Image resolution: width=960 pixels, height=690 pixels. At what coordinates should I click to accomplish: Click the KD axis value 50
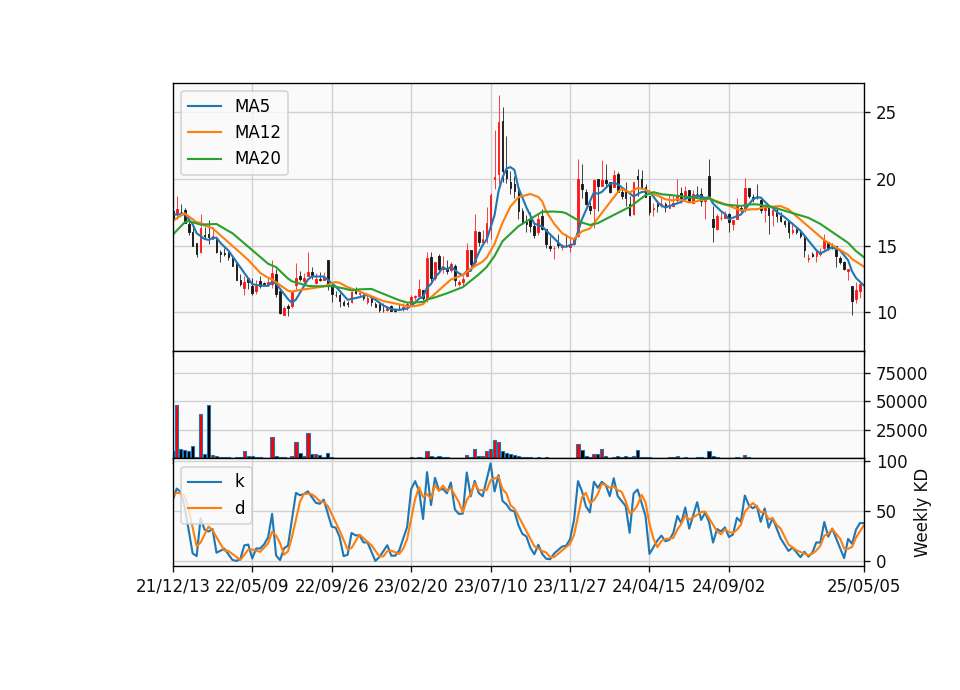click(x=886, y=512)
